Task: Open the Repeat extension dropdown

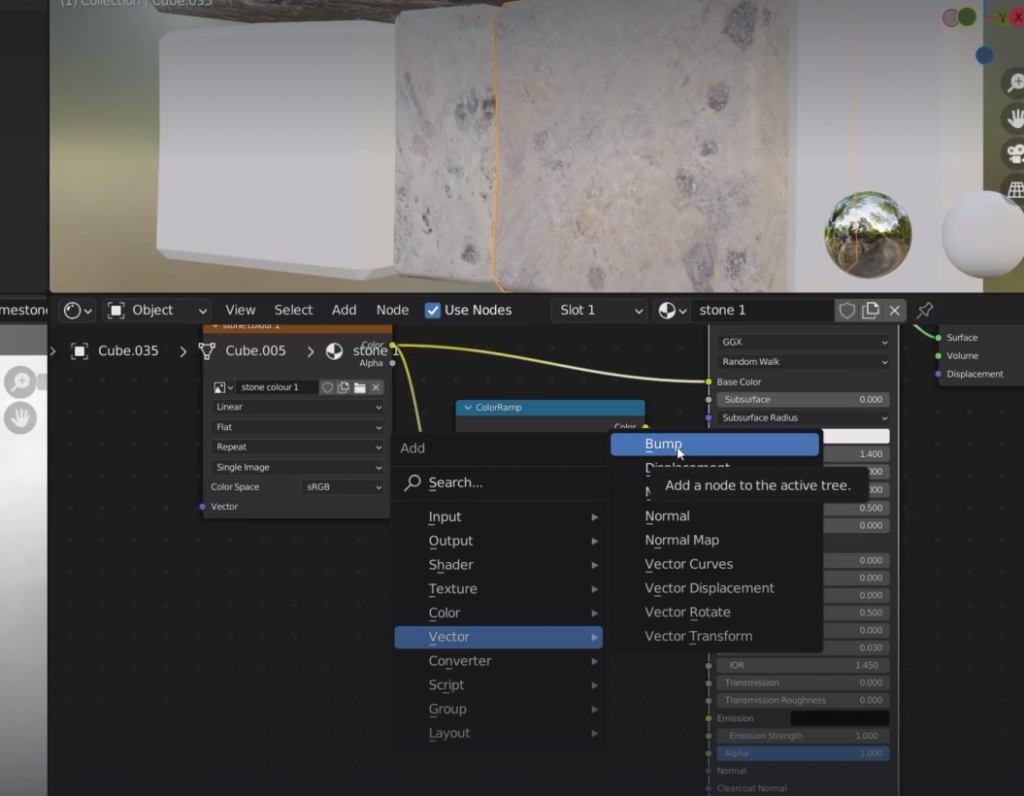Action: pyautogui.click(x=298, y=447)
